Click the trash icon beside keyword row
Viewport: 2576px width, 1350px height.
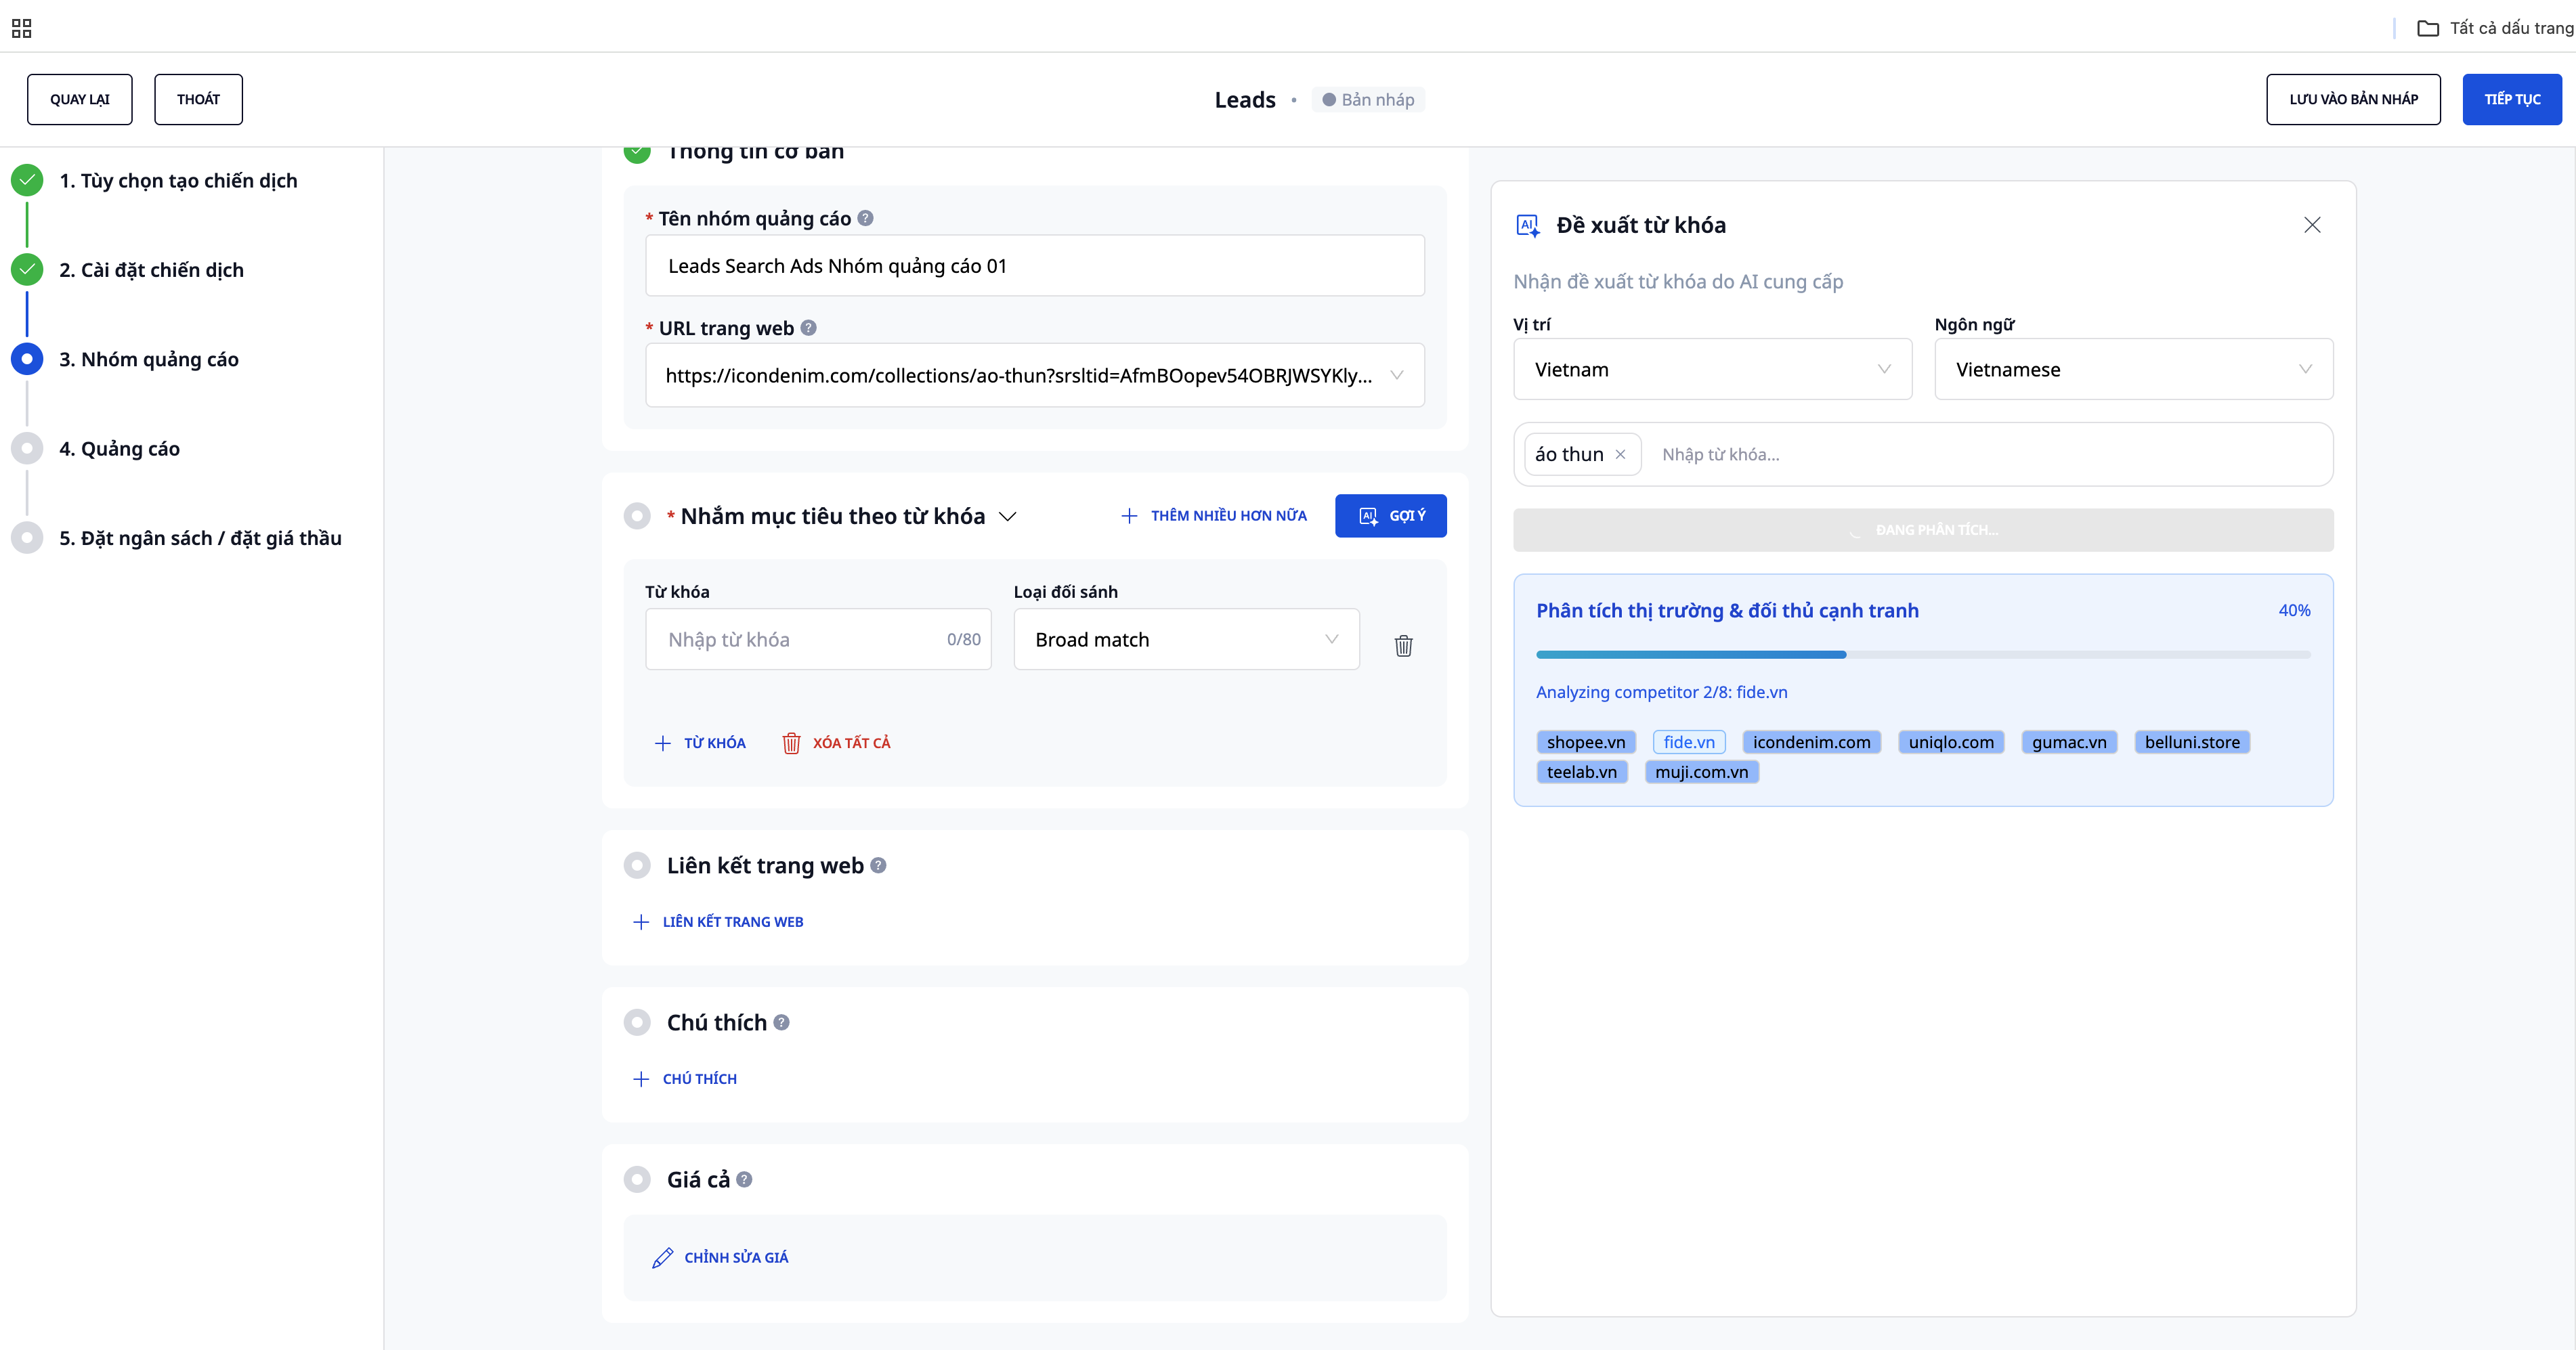1403,645
